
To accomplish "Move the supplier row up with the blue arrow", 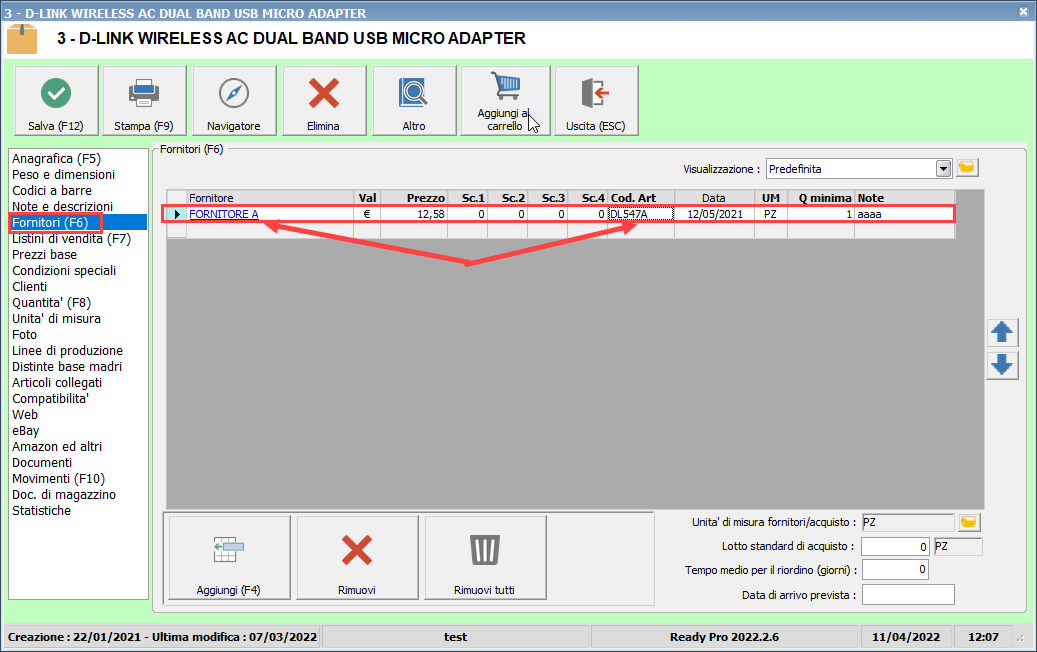I will (x=1002, y=332).
